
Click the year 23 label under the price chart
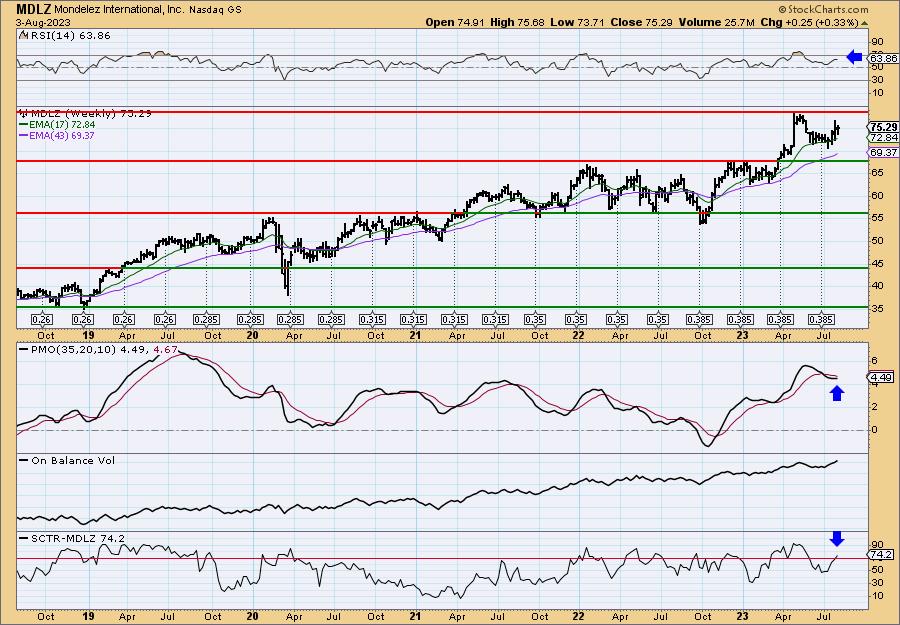point(742,335)
